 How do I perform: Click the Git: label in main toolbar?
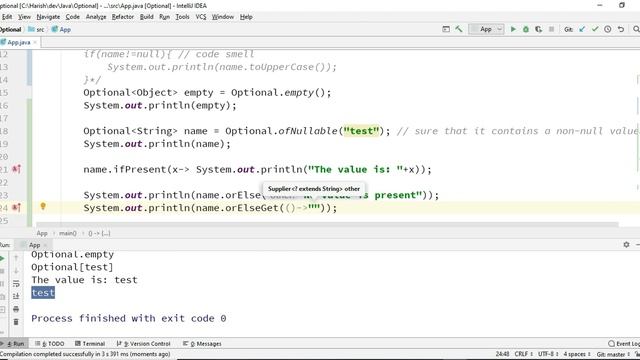point(568,29)
